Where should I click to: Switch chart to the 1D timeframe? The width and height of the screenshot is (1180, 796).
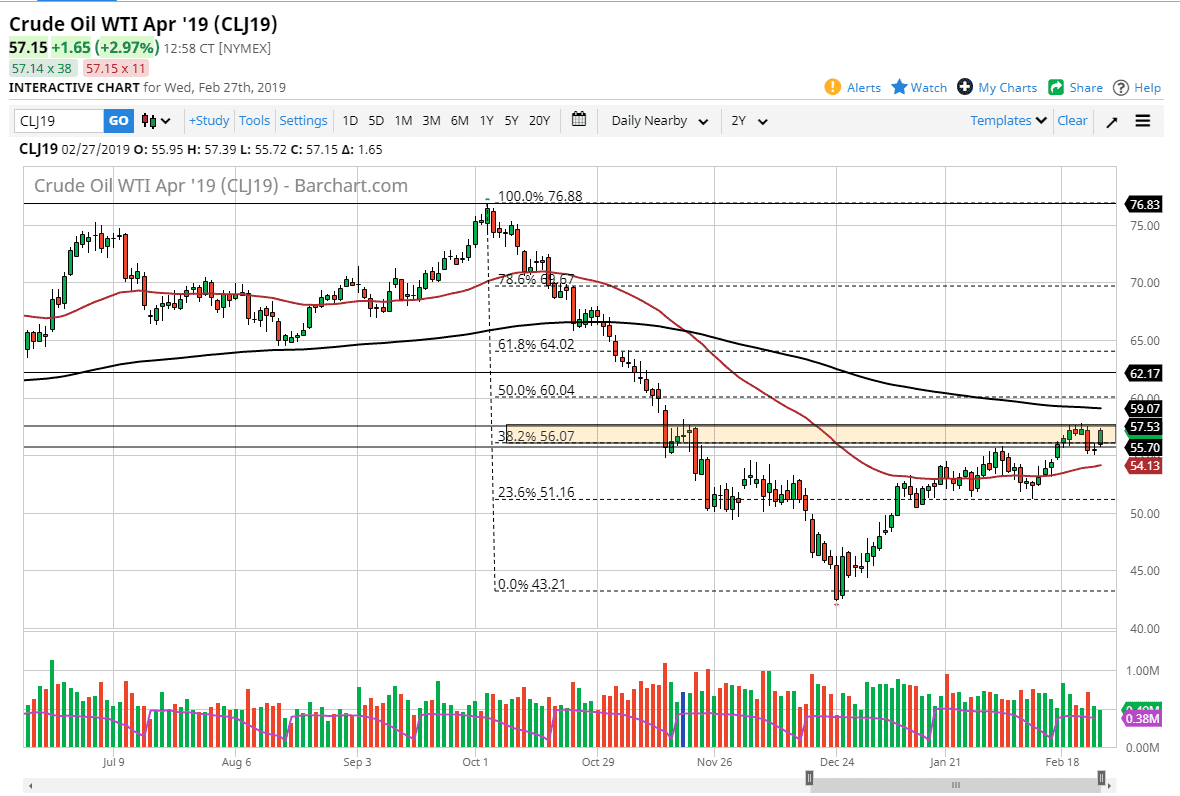click(350, 120)
